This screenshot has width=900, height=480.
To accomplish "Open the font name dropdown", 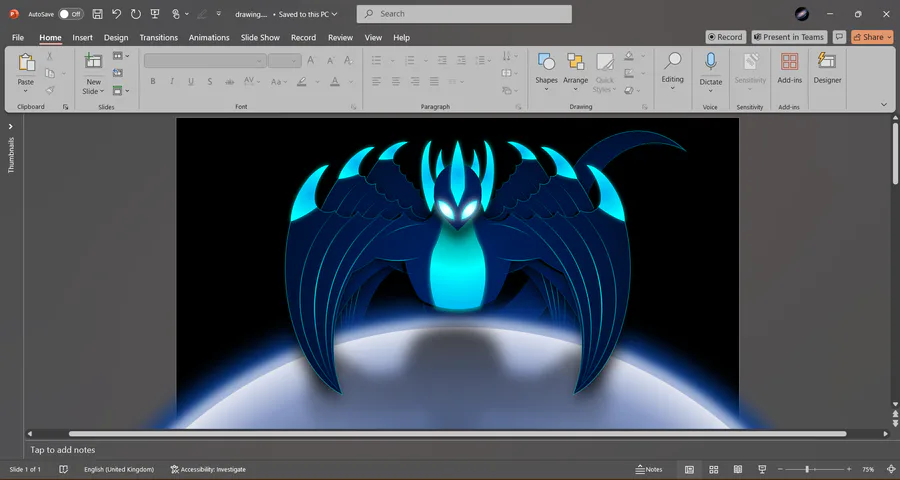I will [259, 61].
